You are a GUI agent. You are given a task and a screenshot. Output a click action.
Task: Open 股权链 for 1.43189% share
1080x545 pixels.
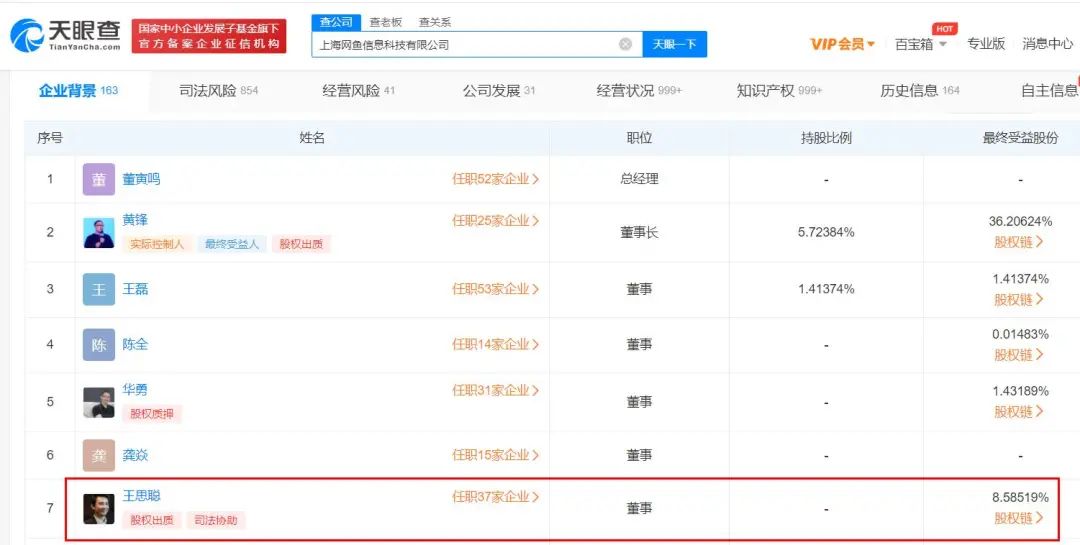click(1019, 411)
